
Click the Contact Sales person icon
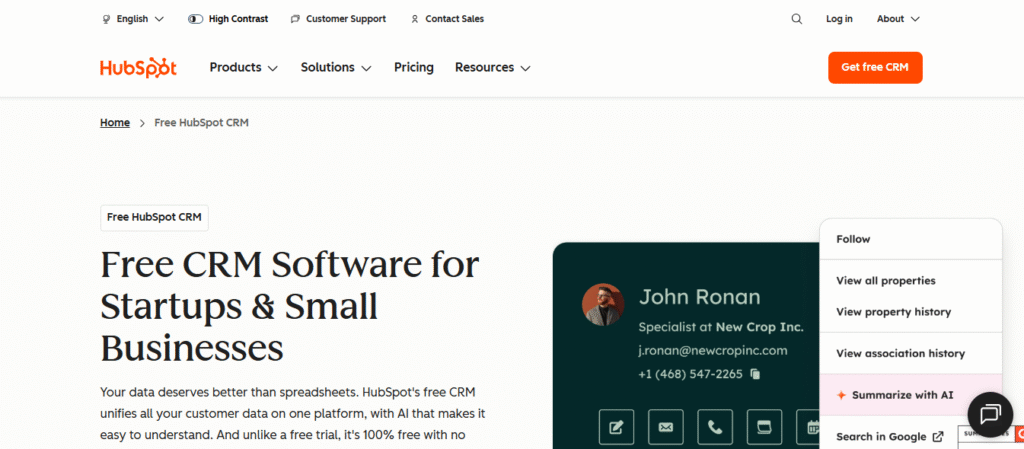coord(415,19)
